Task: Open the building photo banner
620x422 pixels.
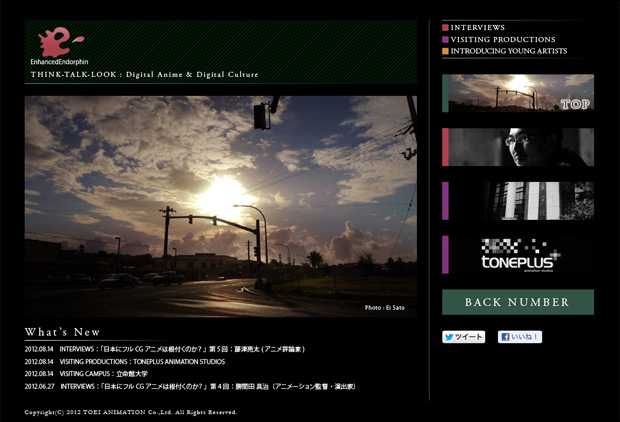Action: tap(520, 201)
